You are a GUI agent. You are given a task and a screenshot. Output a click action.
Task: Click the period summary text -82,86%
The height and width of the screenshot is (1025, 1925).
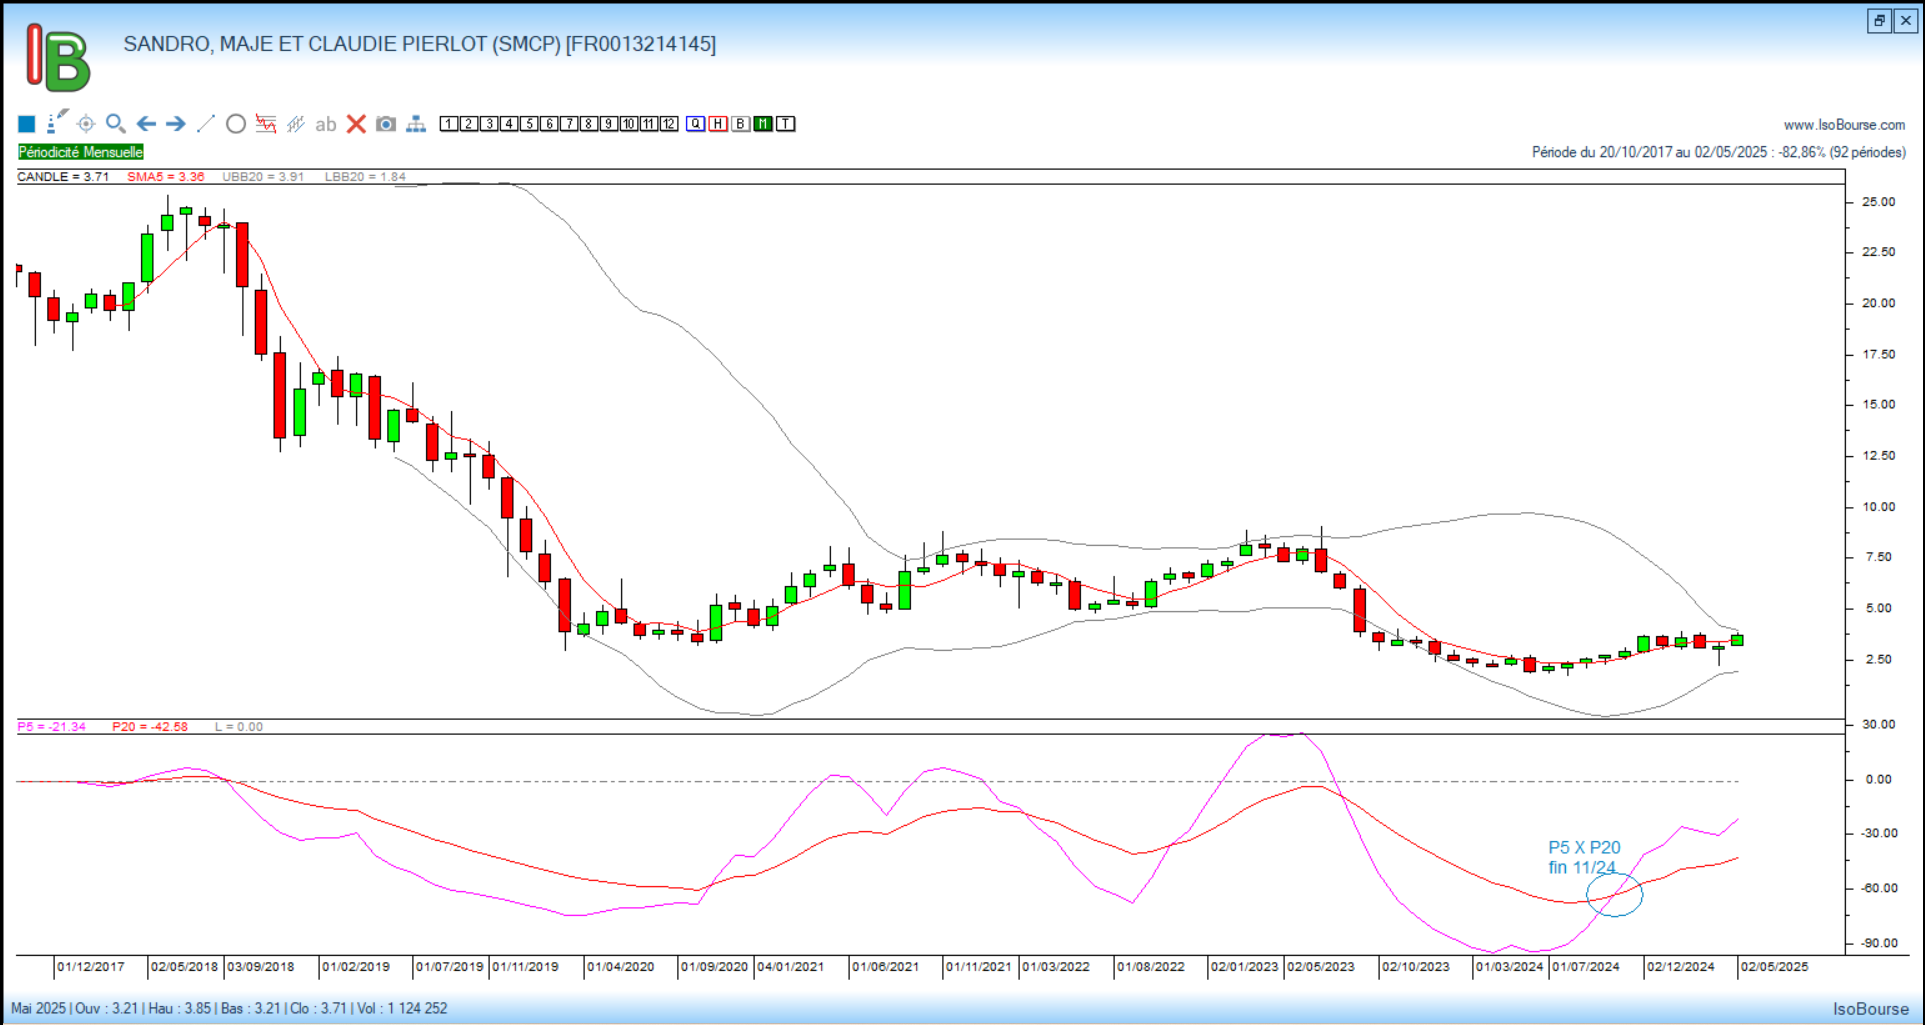[1719, 152]
